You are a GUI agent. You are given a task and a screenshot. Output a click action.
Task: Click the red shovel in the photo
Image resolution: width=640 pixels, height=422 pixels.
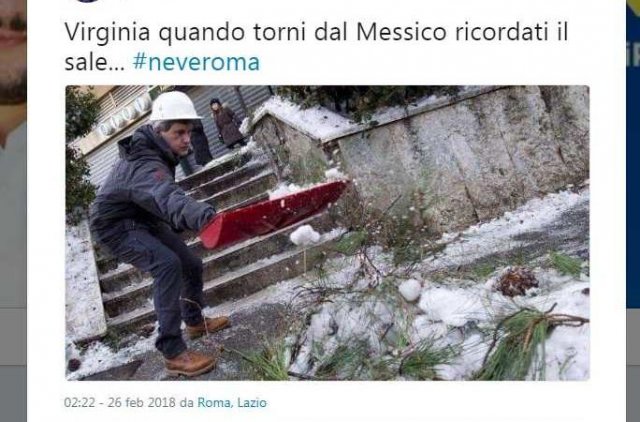coord(273,214)
